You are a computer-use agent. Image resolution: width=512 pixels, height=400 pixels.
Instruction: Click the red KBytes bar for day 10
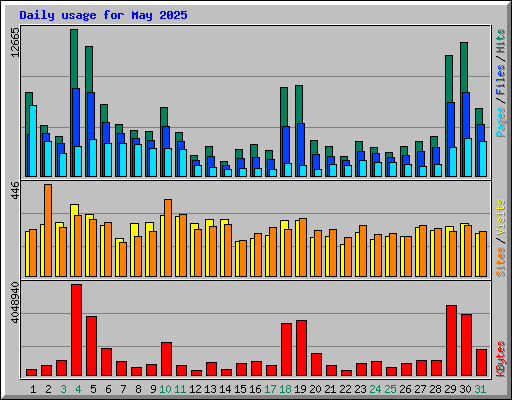(166, 359)
